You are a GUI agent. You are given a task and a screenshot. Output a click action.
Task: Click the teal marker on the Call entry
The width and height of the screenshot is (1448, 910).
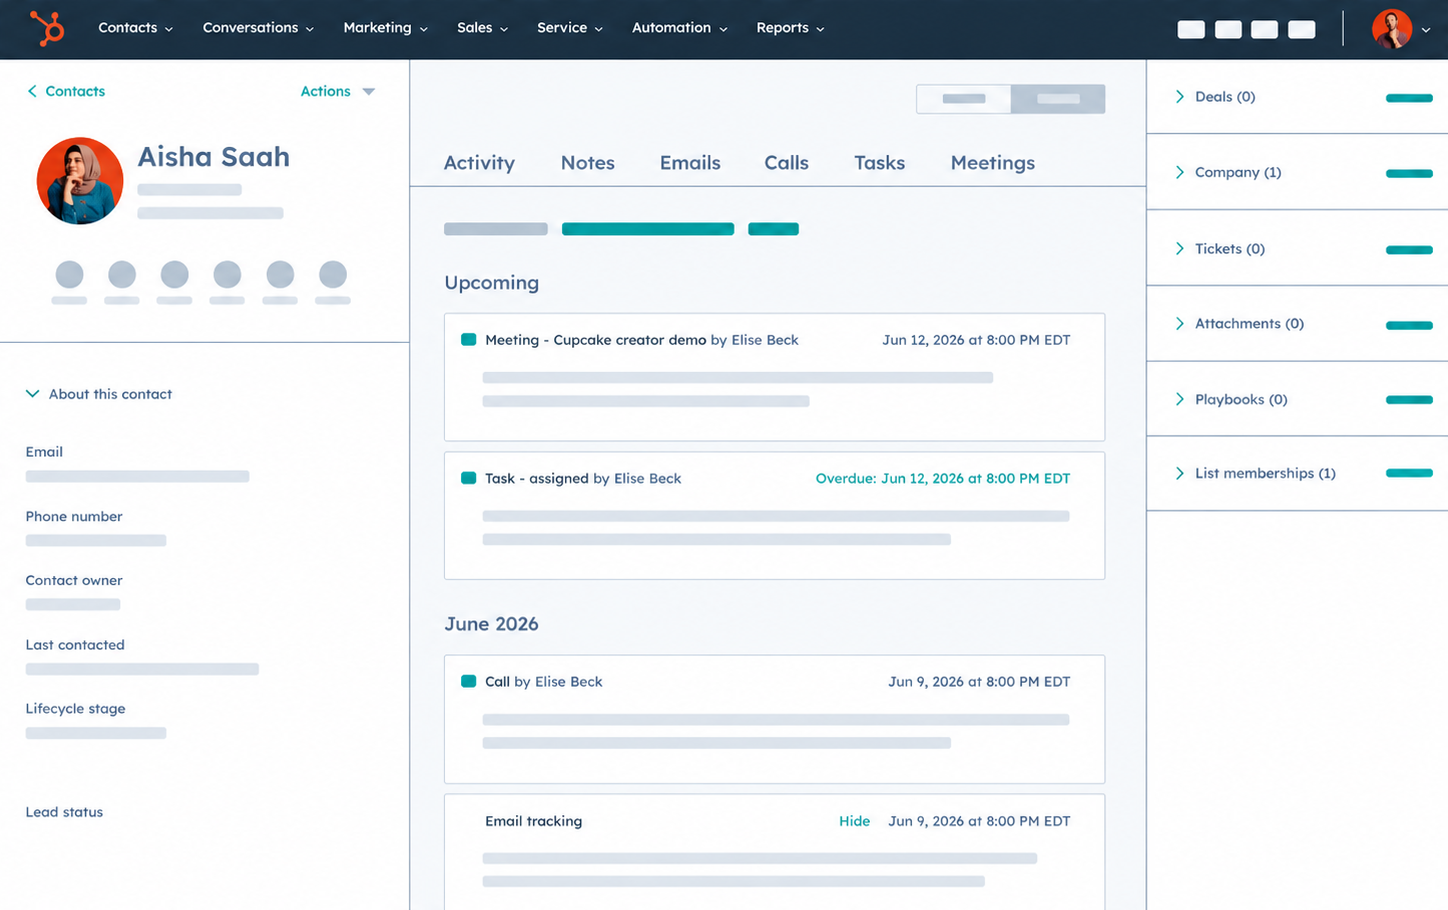click(x=468, y=681)
